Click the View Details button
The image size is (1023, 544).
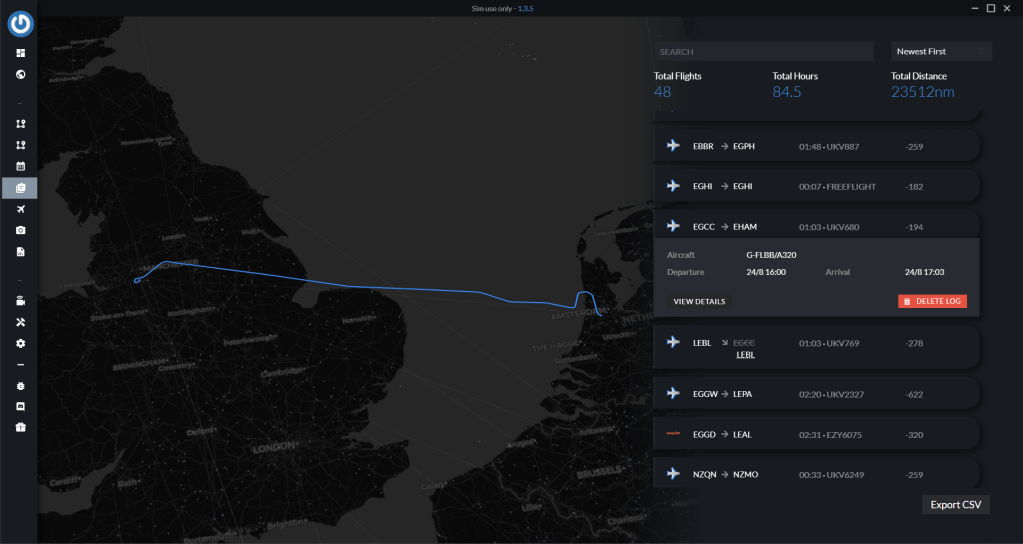700,301
